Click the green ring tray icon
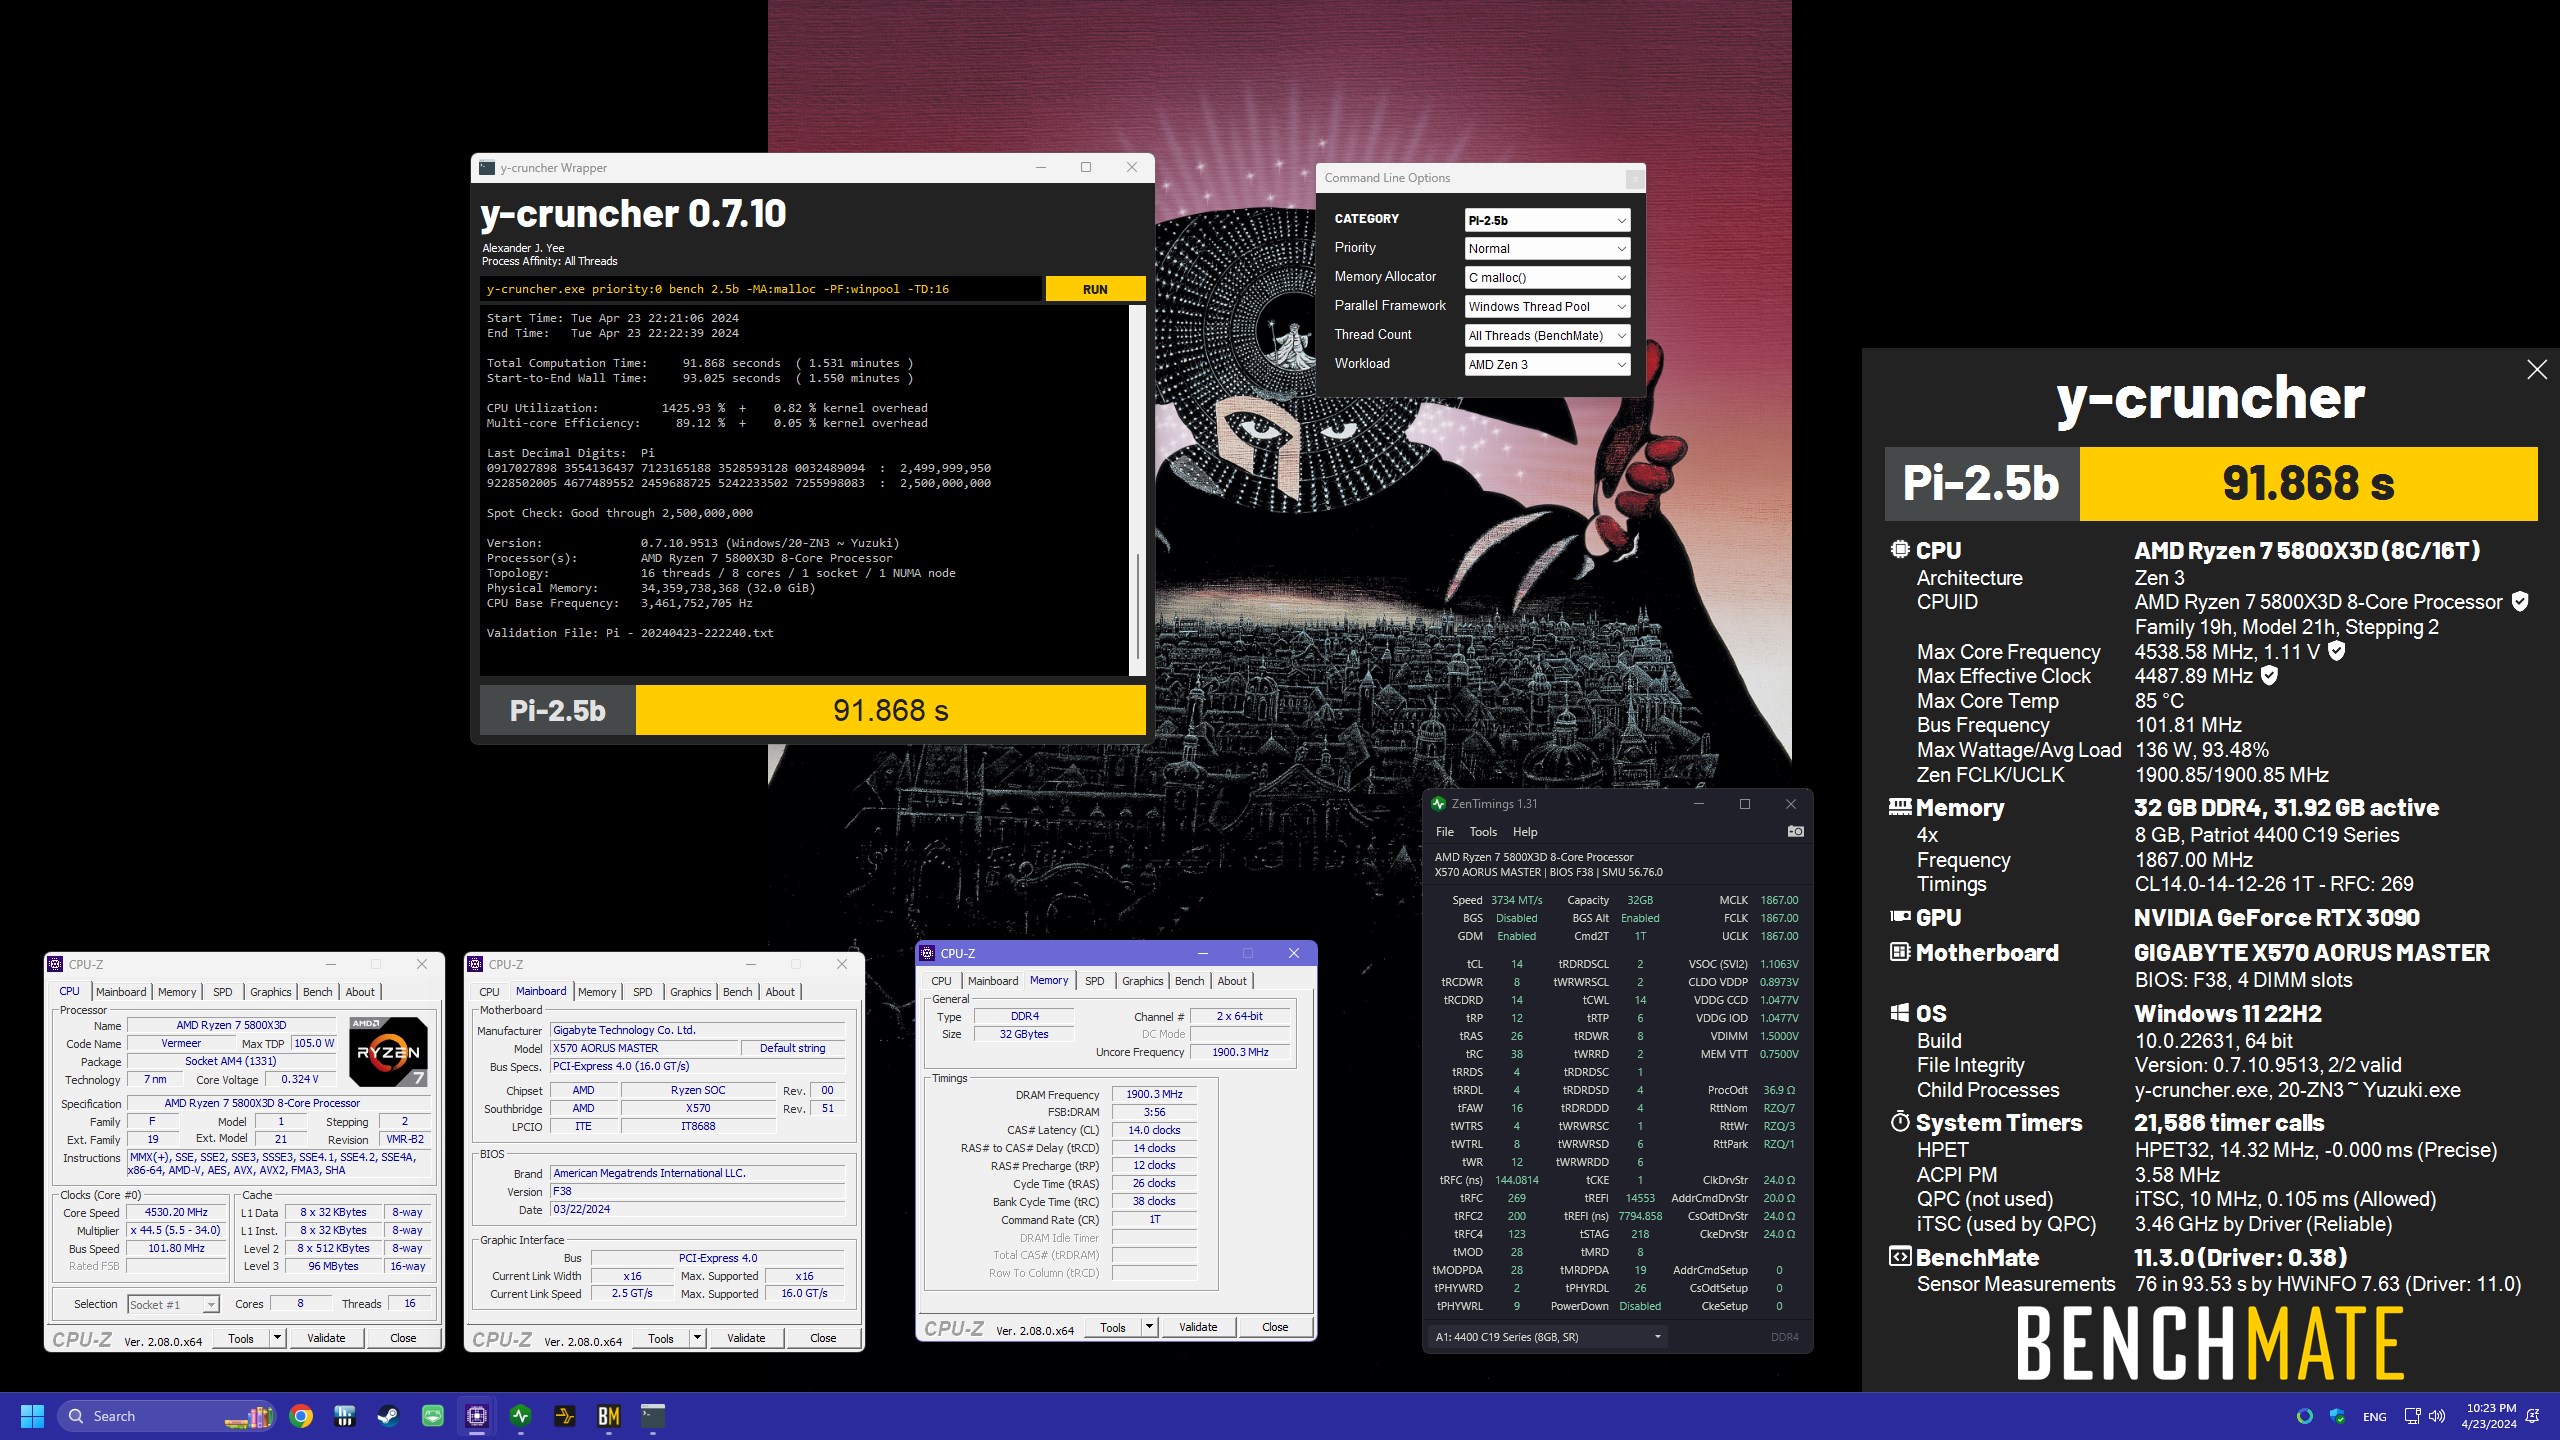 click(2305, 1416)
